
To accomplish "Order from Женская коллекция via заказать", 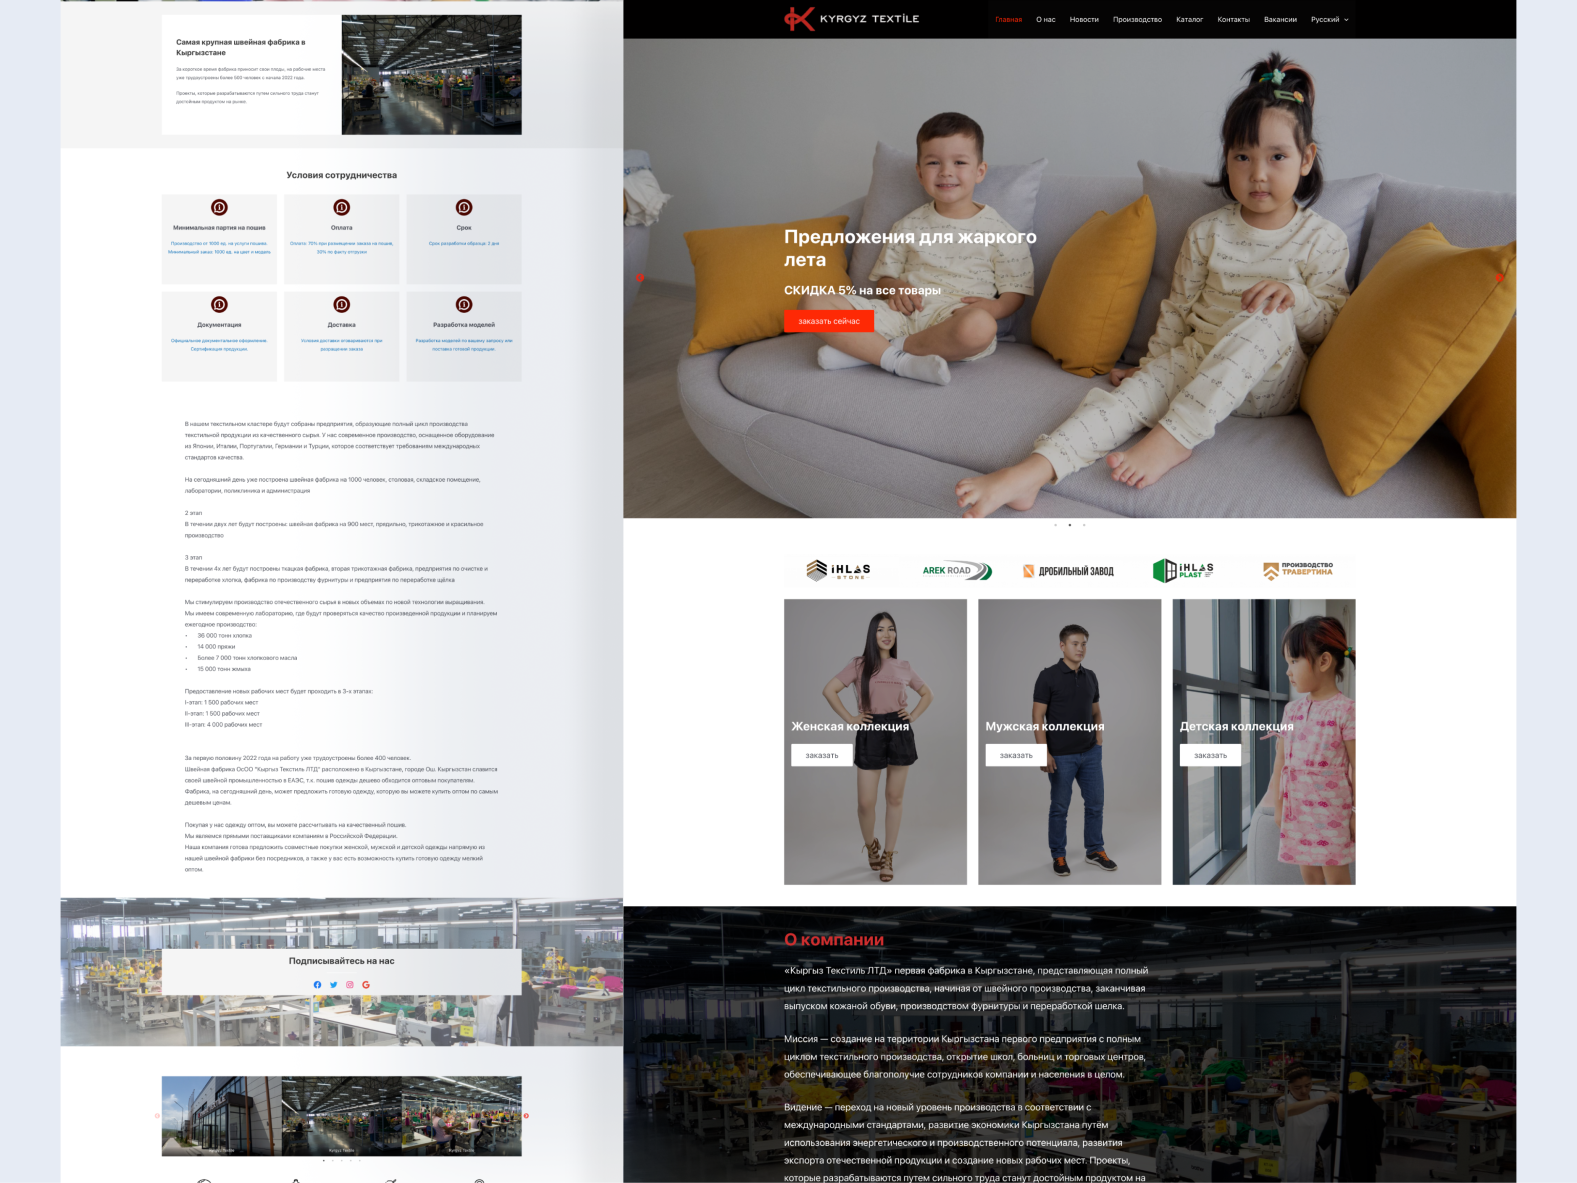I will click(822, 756).
